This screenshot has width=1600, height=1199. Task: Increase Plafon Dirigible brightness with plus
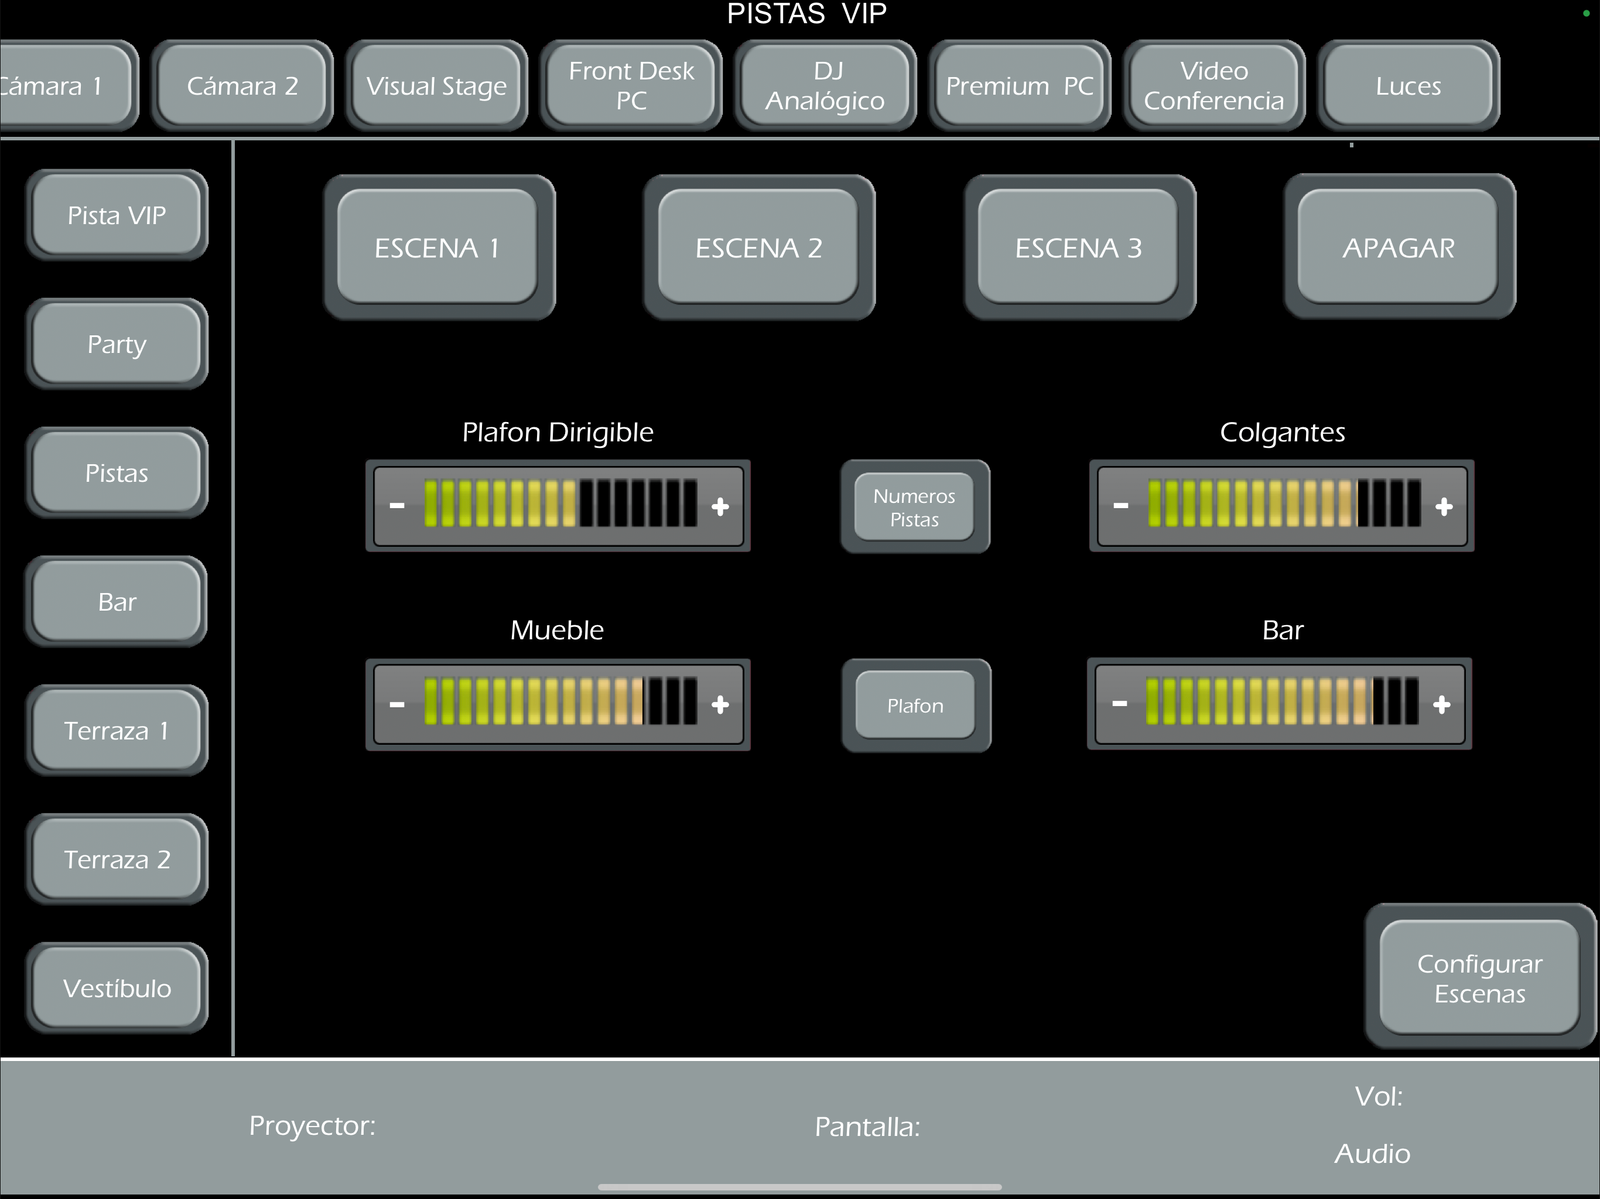coord(720,507)
